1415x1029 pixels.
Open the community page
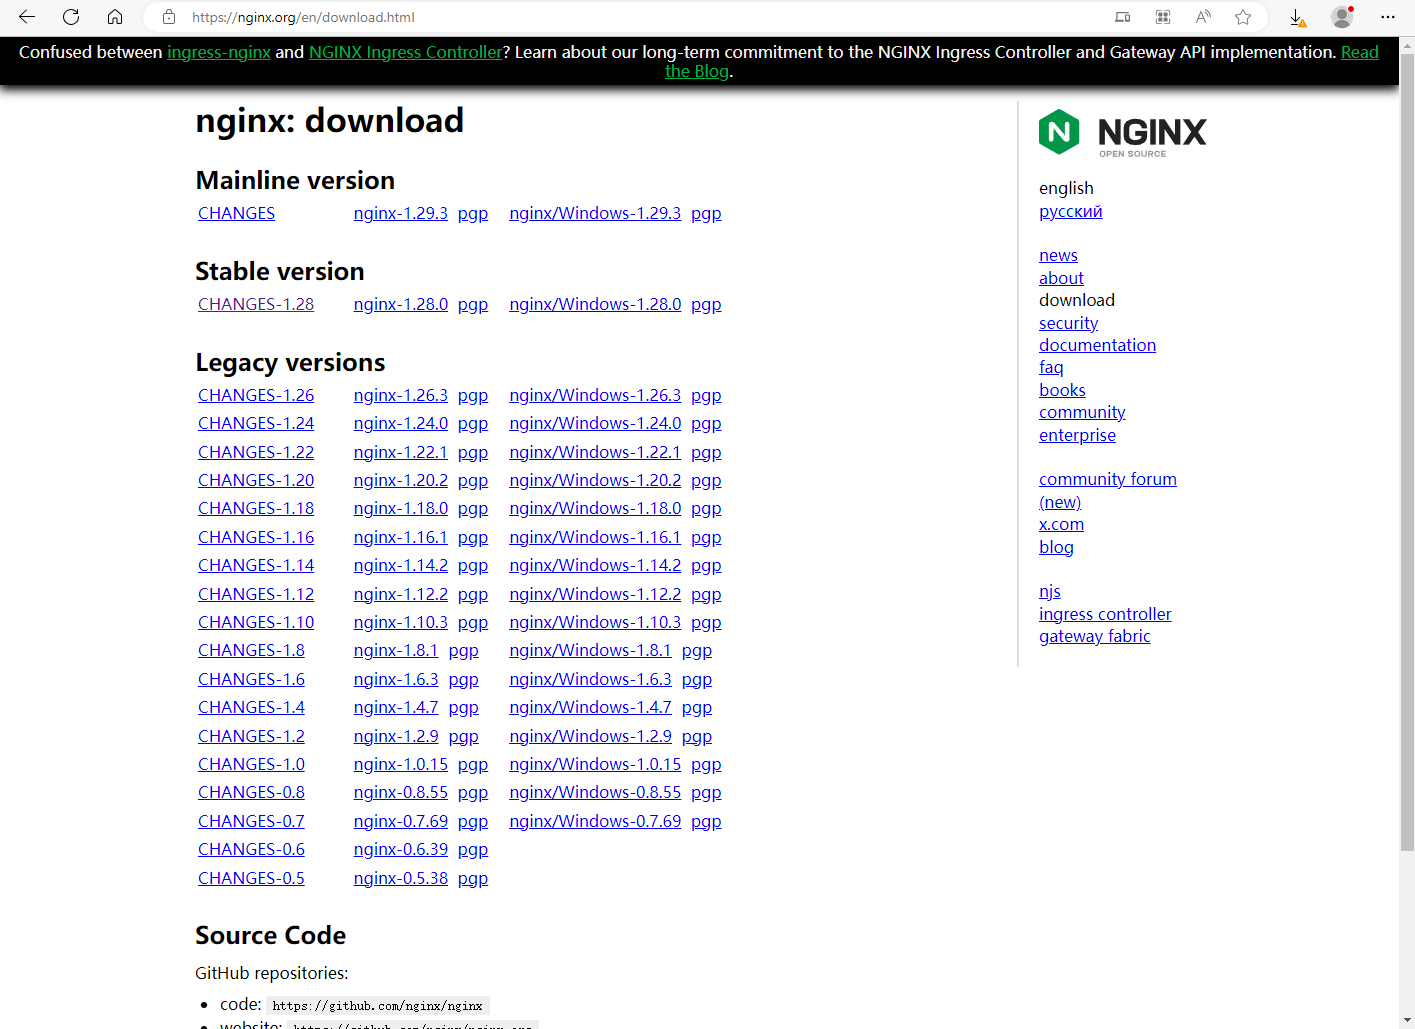coord(1082,412)
